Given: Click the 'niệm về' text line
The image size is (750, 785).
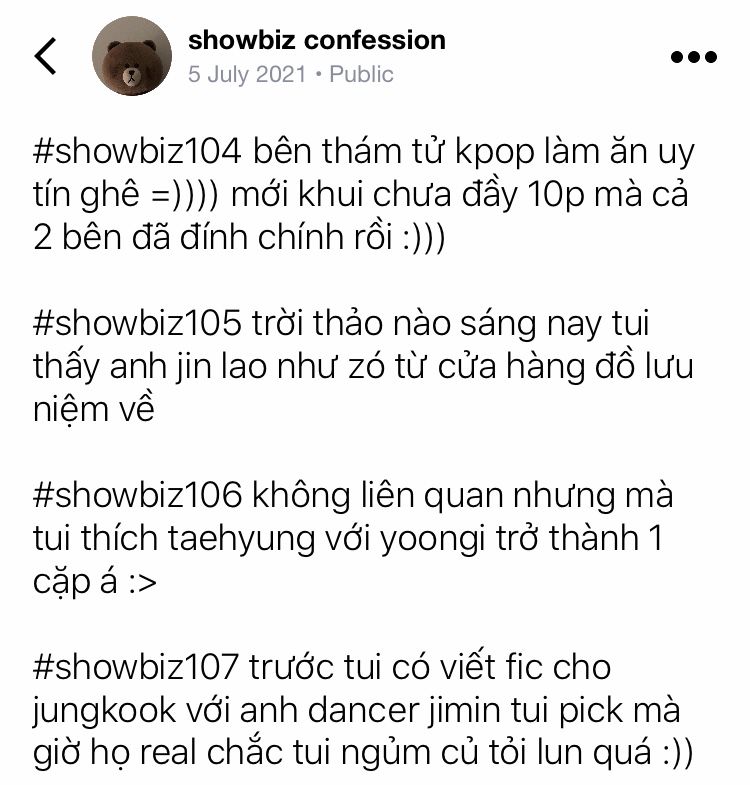Looking at the screenshot, I should tap(94, 410).
